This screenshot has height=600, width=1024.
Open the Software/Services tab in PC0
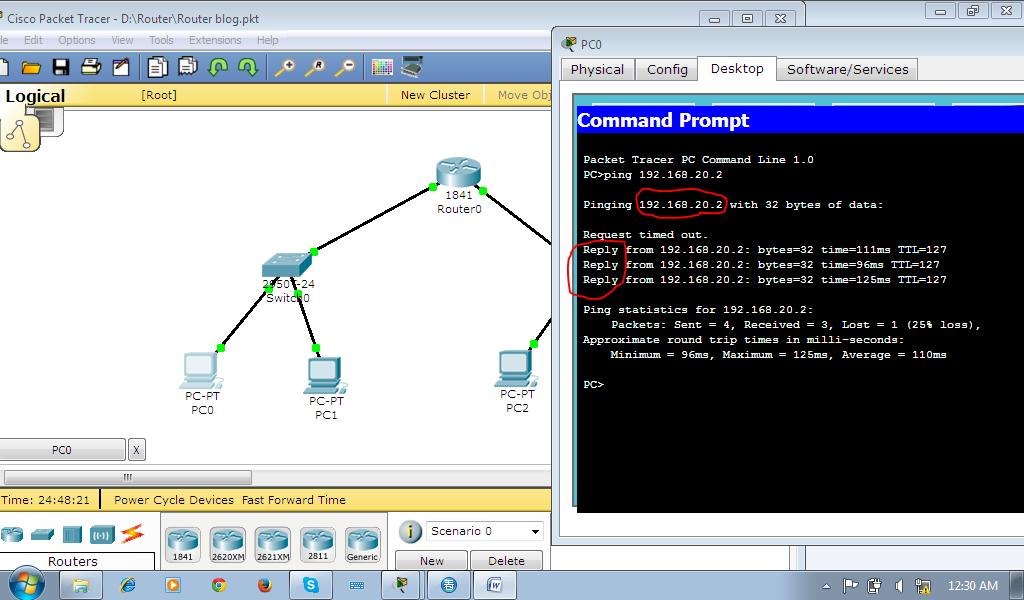[848, 70]
